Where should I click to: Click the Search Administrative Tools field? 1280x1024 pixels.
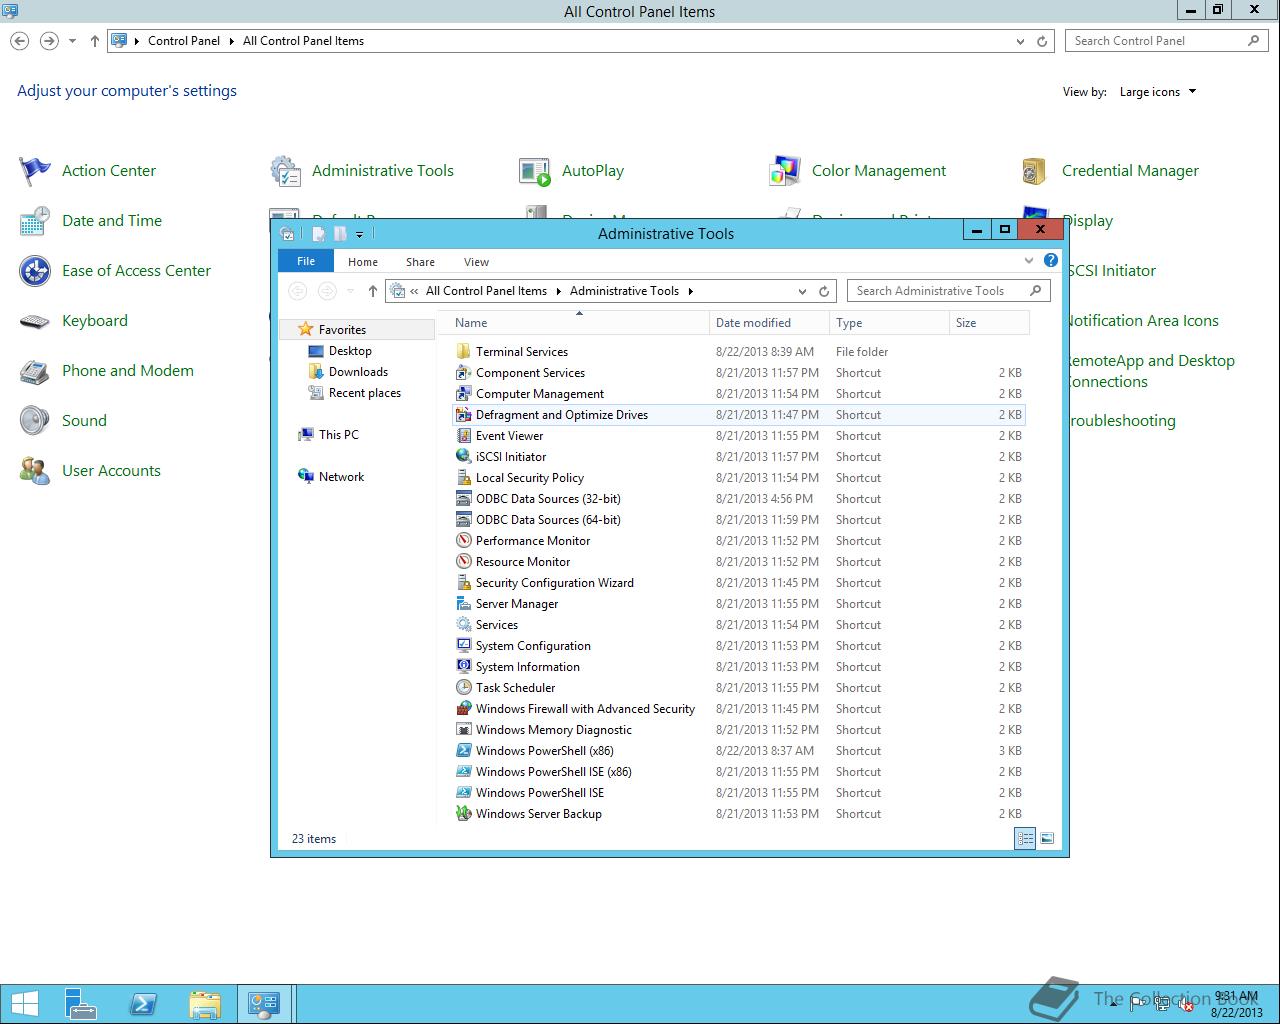947,291
